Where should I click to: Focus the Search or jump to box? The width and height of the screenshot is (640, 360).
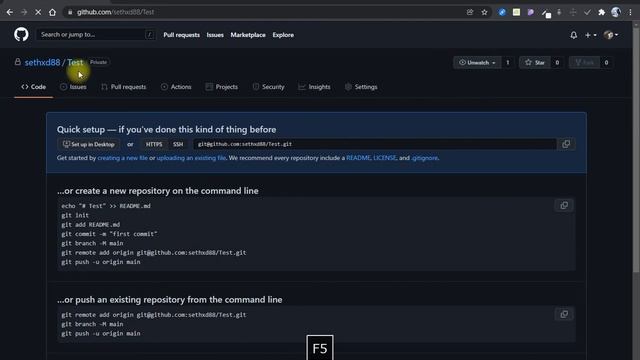96,35
